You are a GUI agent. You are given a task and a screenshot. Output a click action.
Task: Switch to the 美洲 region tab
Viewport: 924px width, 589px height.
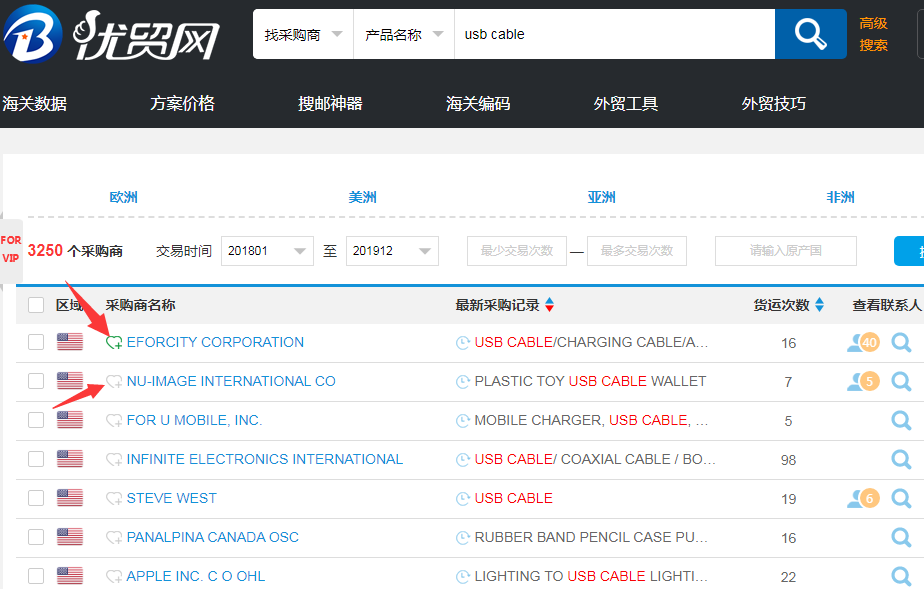click(x=362, y=197)
